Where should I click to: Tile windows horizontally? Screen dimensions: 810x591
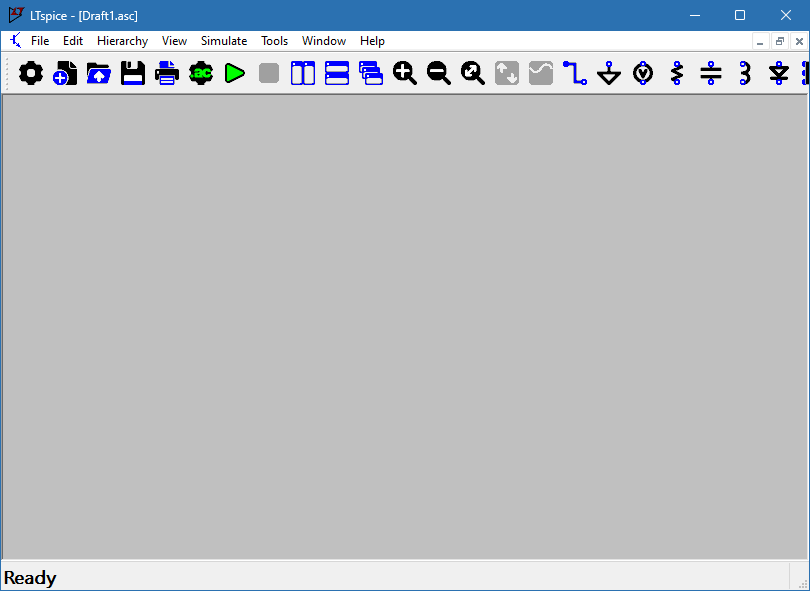click(x=337, y=73)
